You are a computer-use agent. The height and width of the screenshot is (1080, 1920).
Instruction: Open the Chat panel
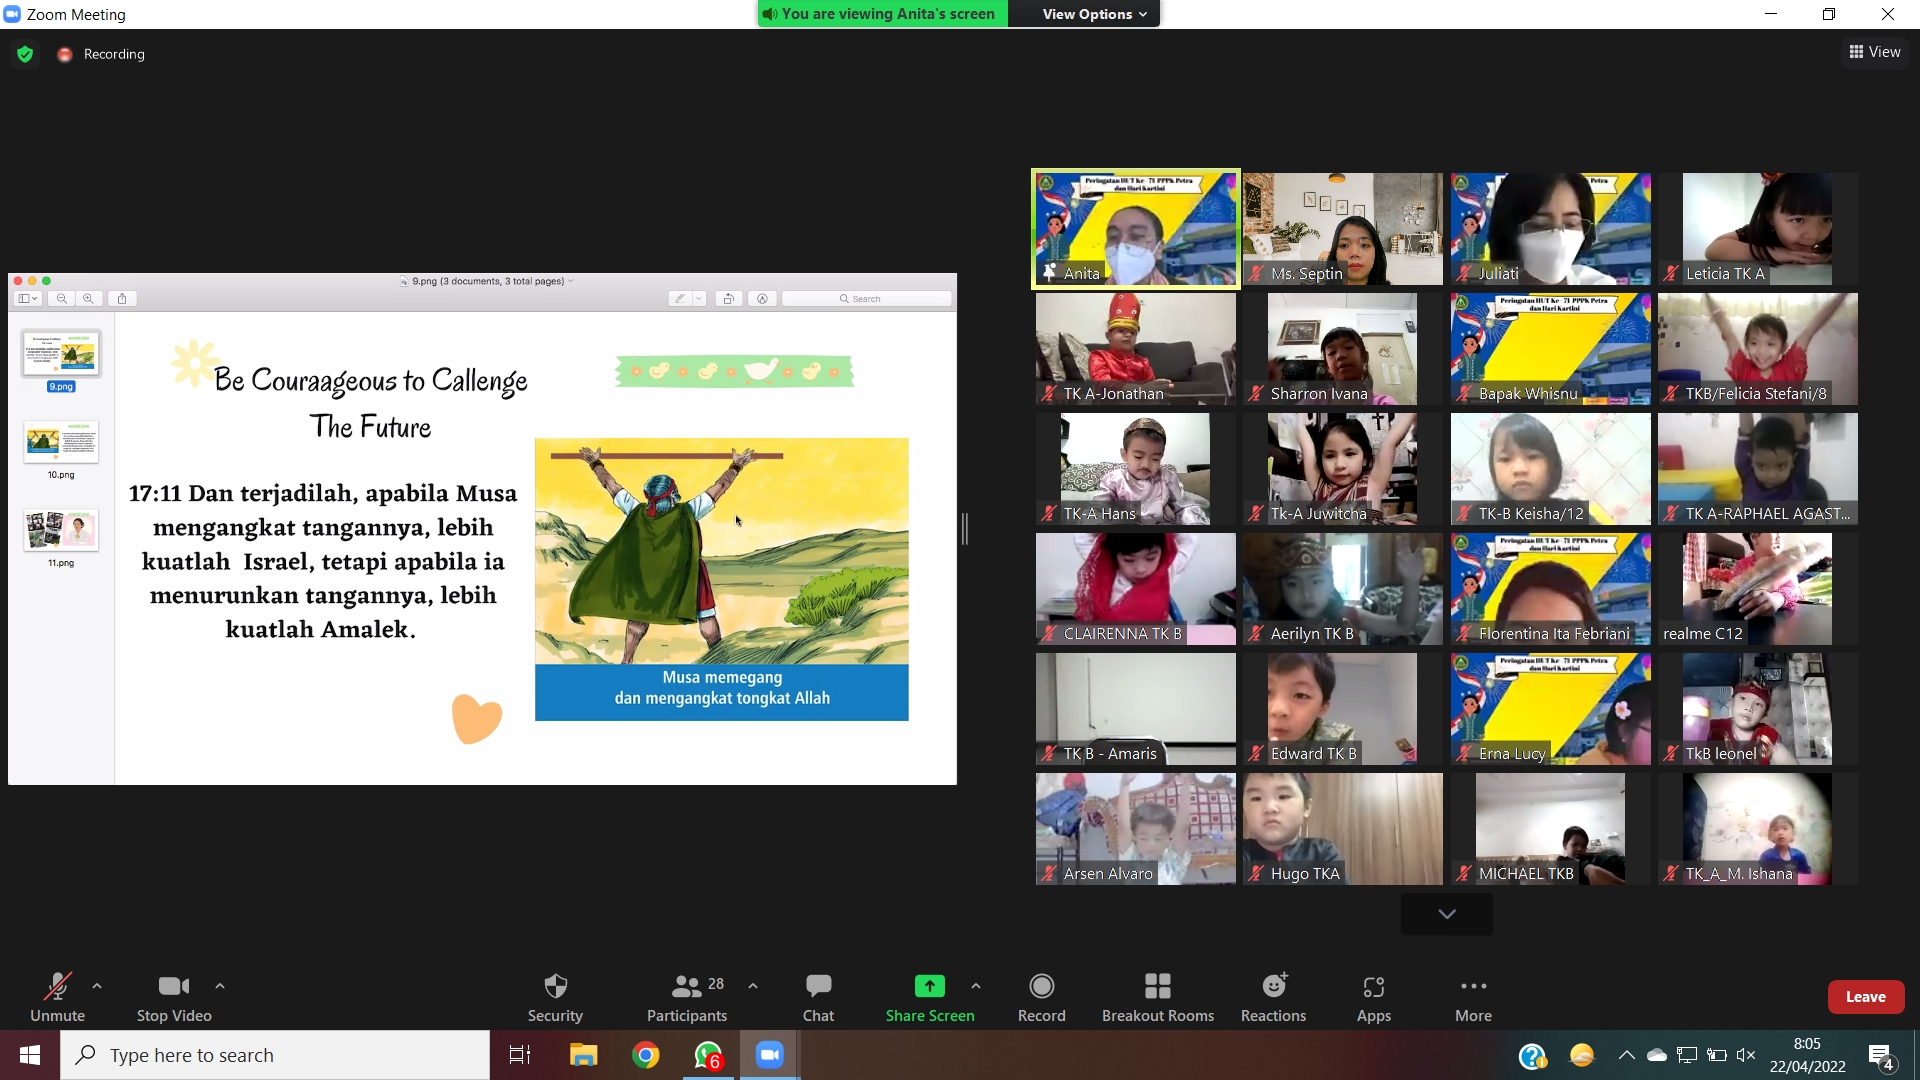pos(818,997)
